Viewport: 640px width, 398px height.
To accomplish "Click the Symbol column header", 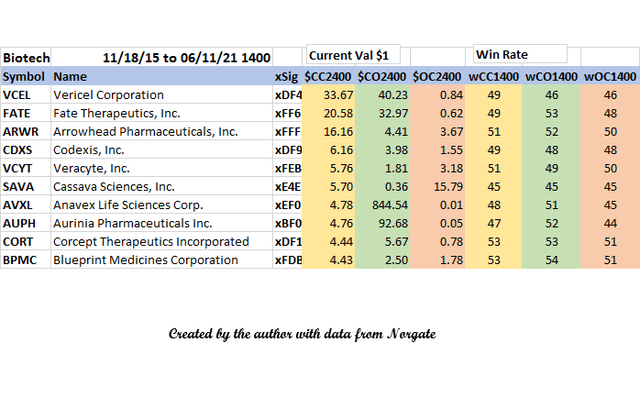I will coord(25,76).
